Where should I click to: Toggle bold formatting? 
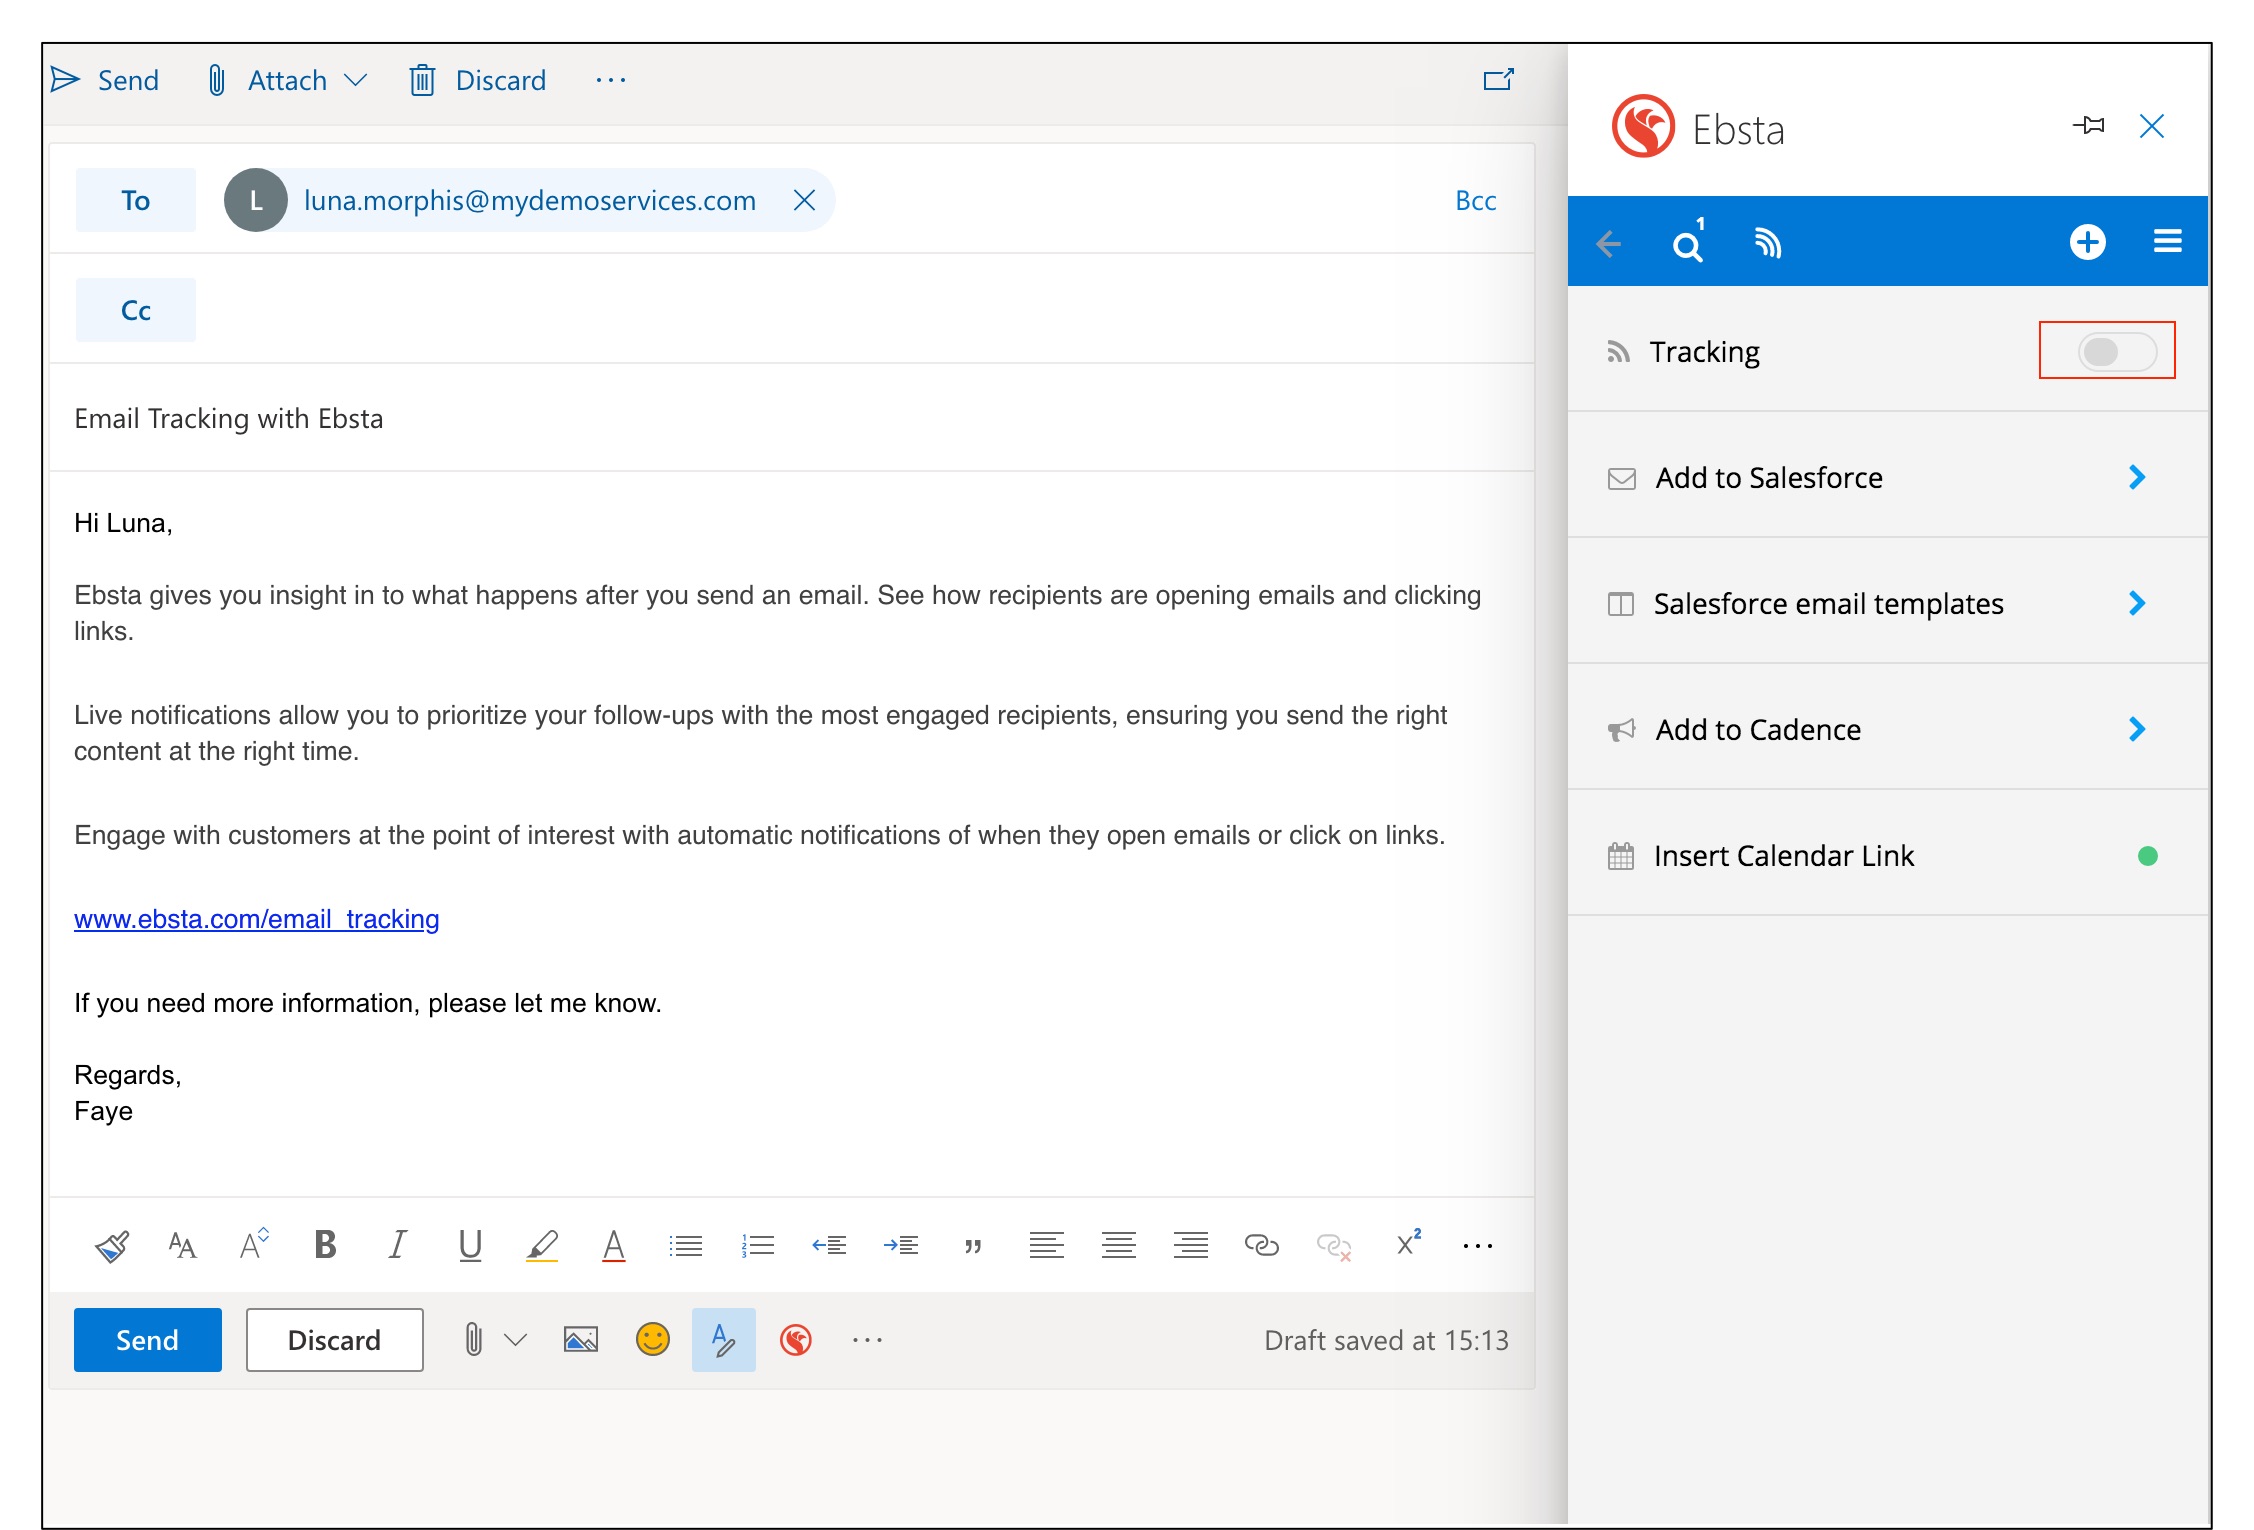[x=325, y=1245]
